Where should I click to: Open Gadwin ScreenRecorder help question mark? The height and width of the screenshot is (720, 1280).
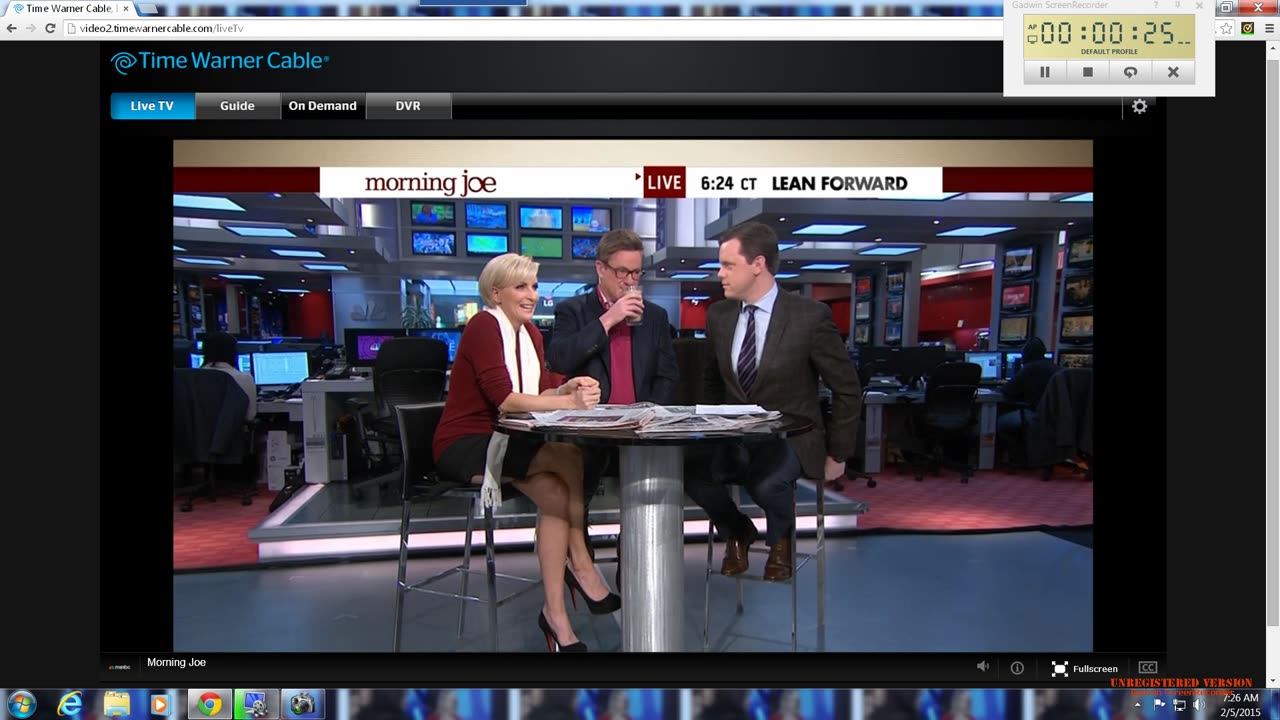(x=1156, y=6)
